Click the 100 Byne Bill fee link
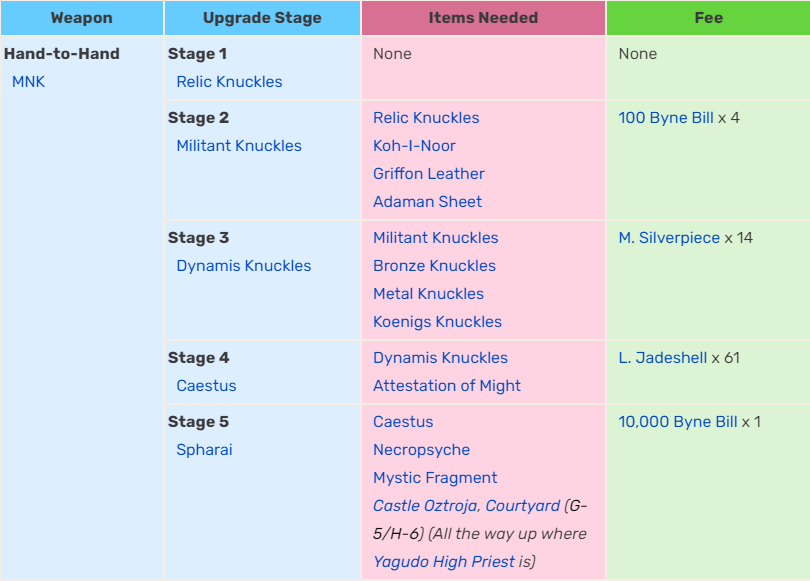The image size is (810, 581). [666, 118]
